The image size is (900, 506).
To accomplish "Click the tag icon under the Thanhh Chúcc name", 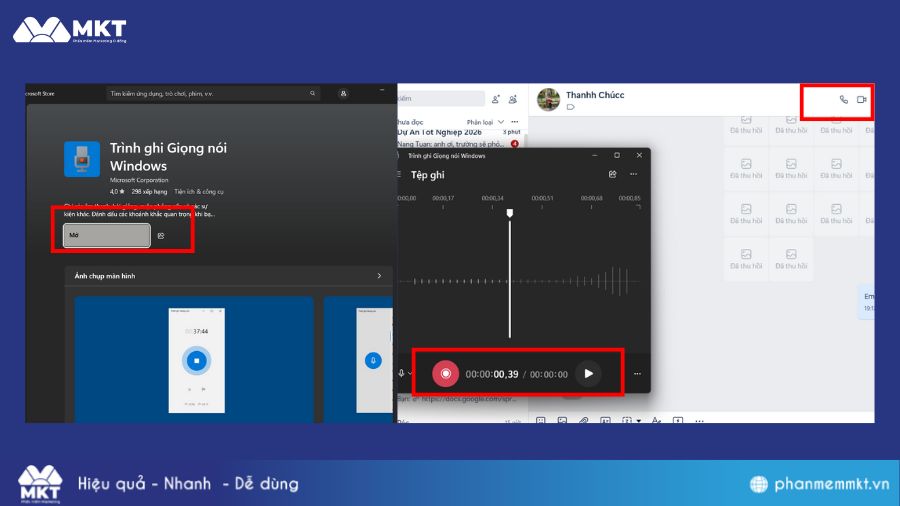I will point(570,107).
